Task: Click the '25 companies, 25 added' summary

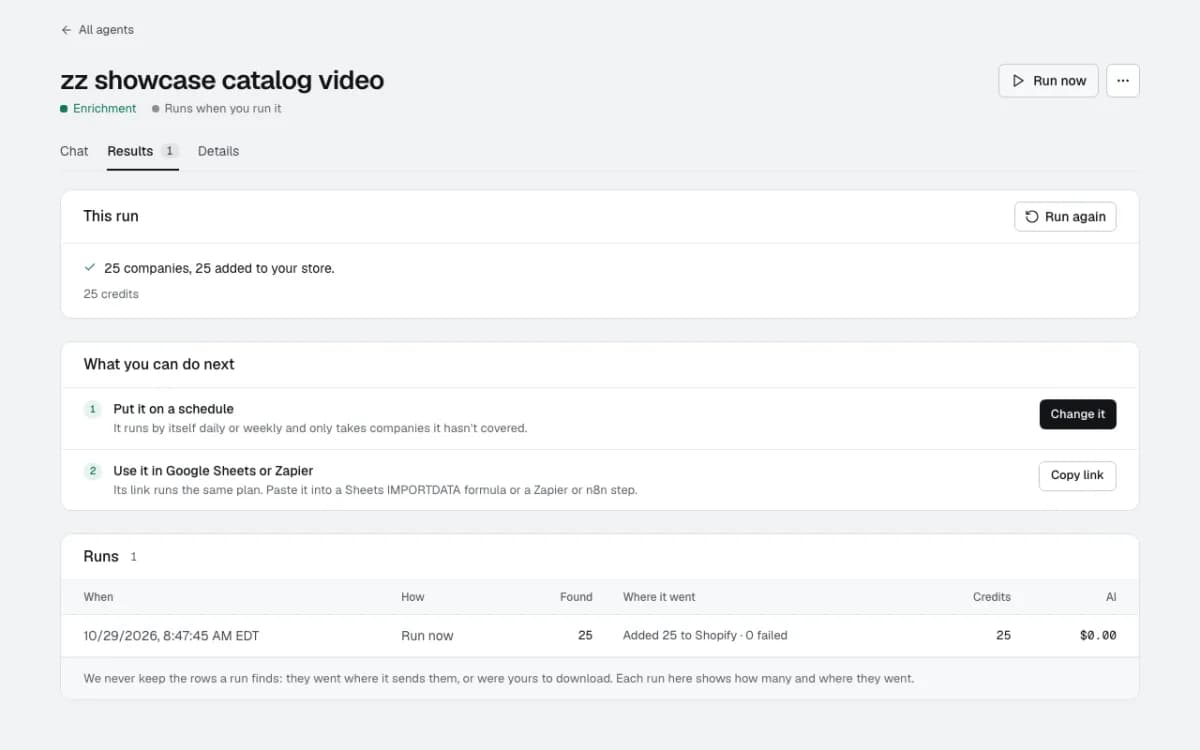Action: pos(219,268)
